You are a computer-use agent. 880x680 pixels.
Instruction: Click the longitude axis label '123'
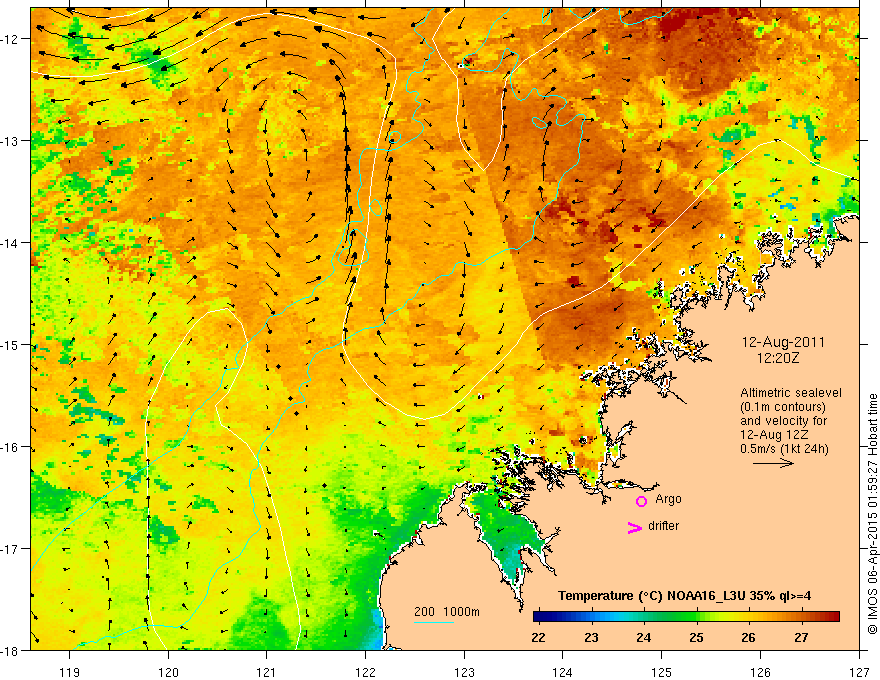(464, 672)
